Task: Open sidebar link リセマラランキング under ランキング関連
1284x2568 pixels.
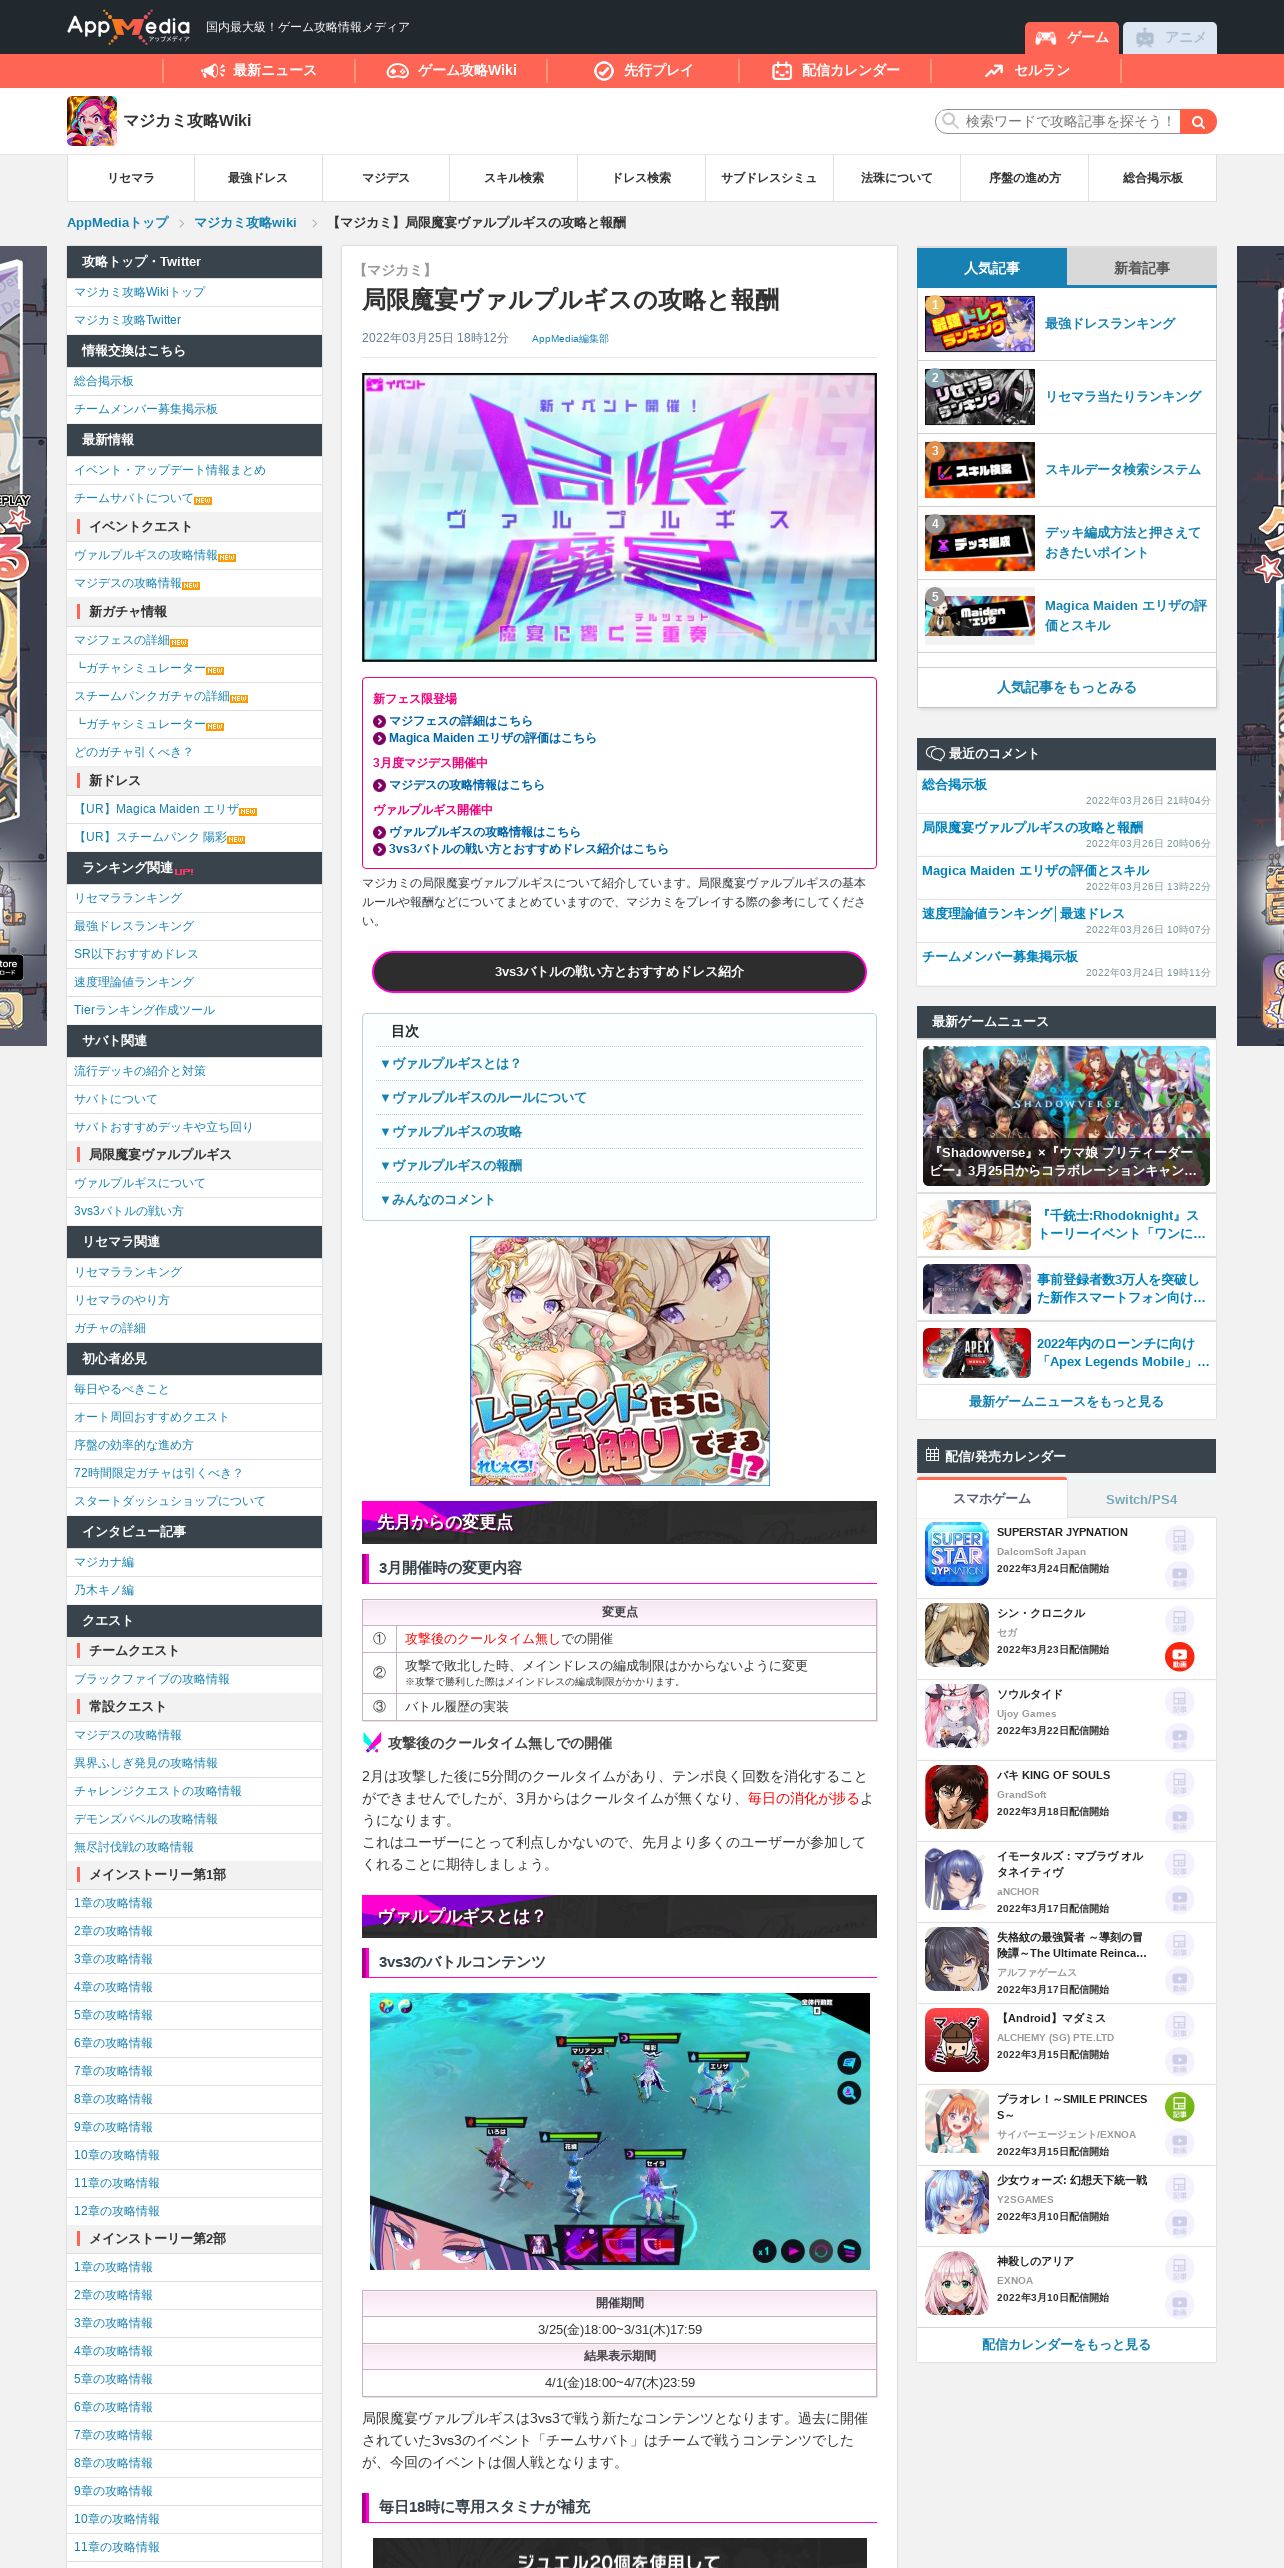Action: coord(127,898)
